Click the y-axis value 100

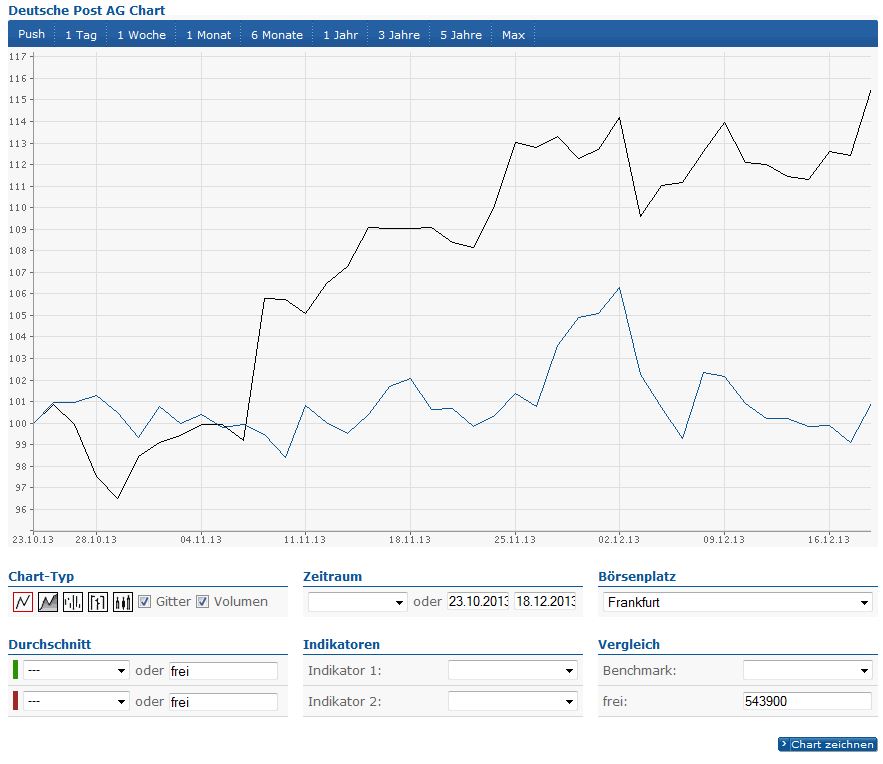[x=17, y=423]
